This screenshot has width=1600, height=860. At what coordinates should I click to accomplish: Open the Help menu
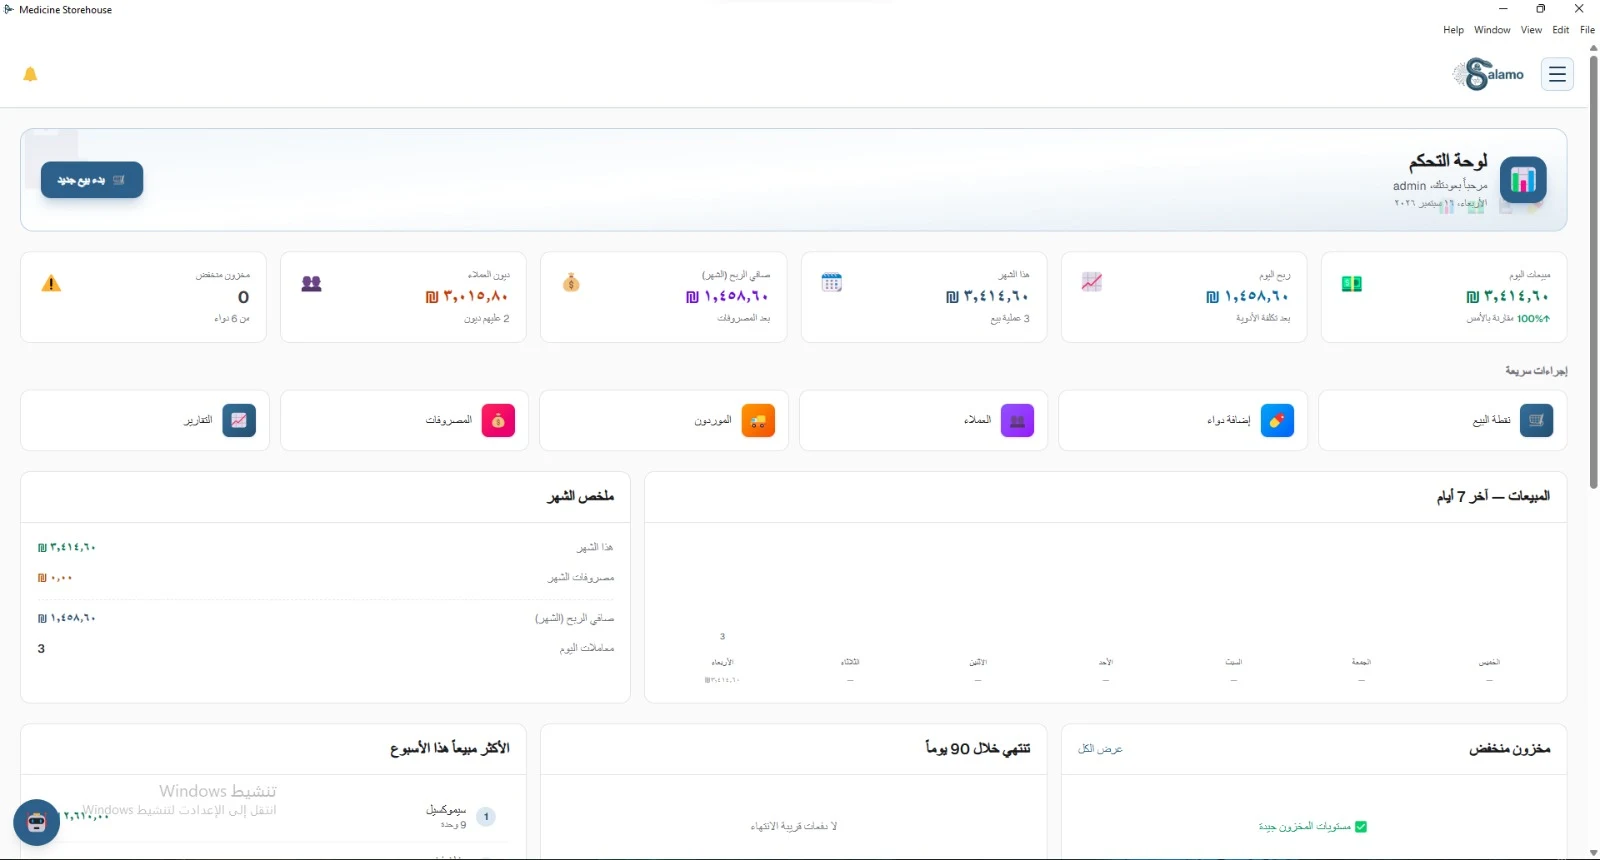1453,30
